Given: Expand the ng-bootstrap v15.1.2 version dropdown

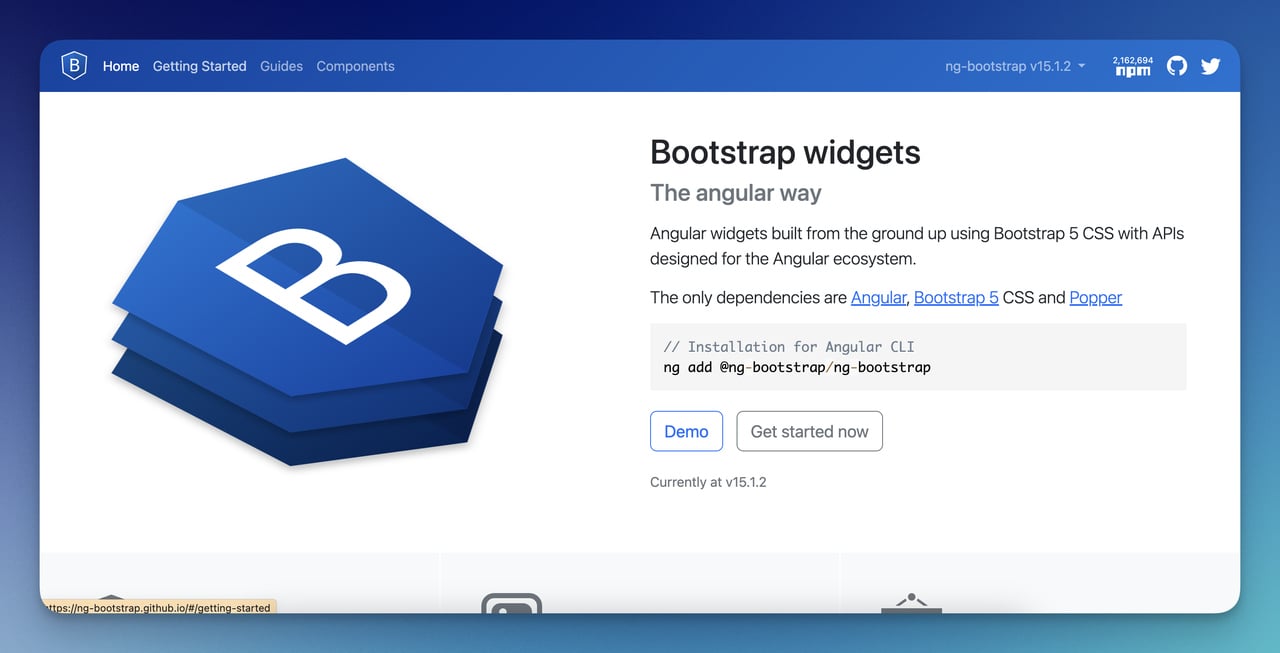Looking at the screenshot, I should [1015, 66].
